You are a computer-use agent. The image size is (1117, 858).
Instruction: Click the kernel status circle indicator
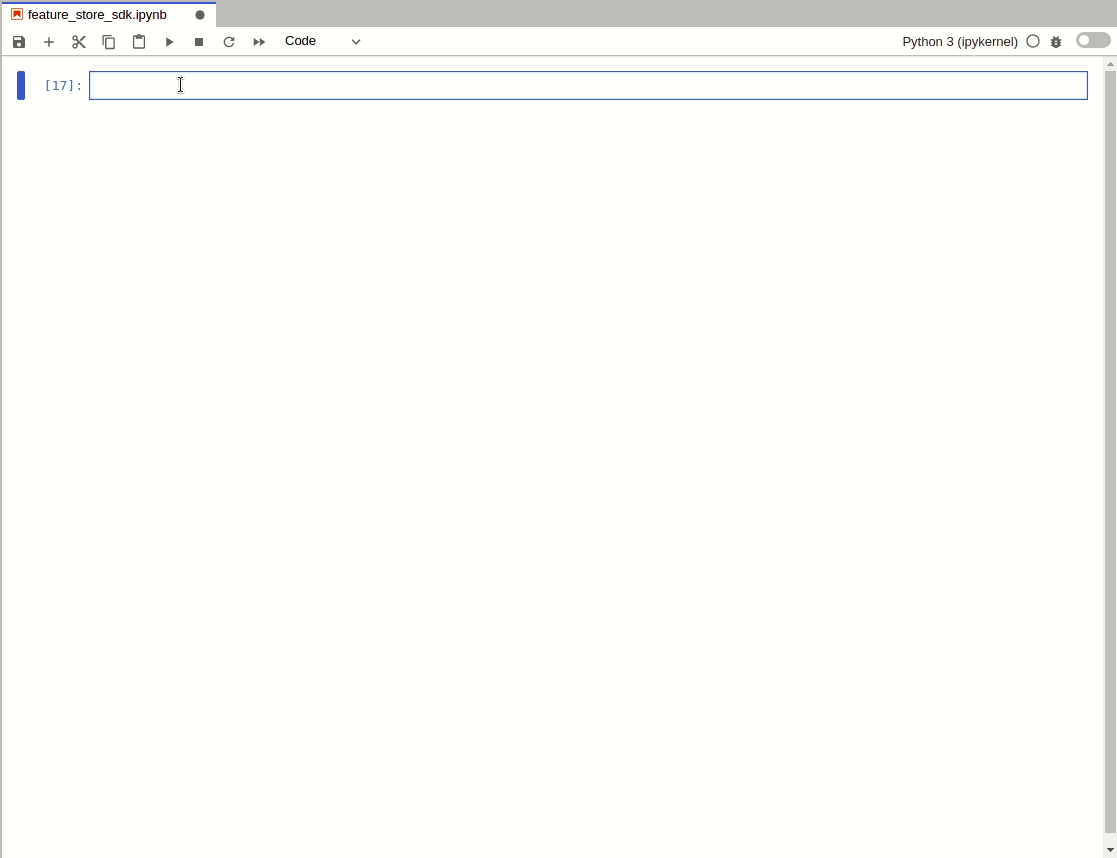1032,41
